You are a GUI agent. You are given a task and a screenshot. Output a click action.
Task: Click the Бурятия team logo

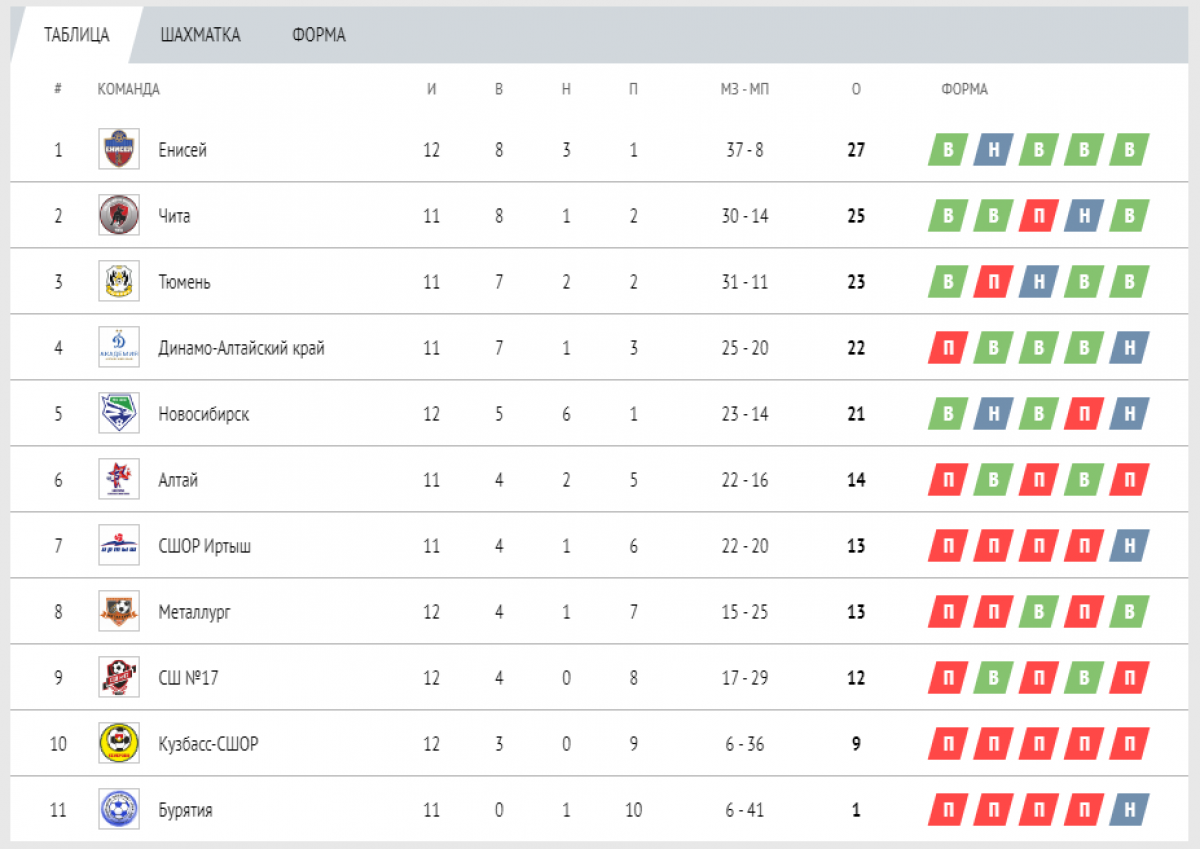pos(118,810)
